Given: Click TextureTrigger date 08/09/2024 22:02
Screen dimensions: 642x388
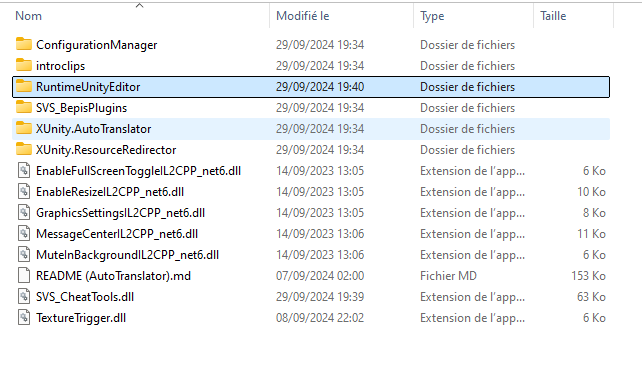Looking at the screenshot, I should [x=320, y=318].
